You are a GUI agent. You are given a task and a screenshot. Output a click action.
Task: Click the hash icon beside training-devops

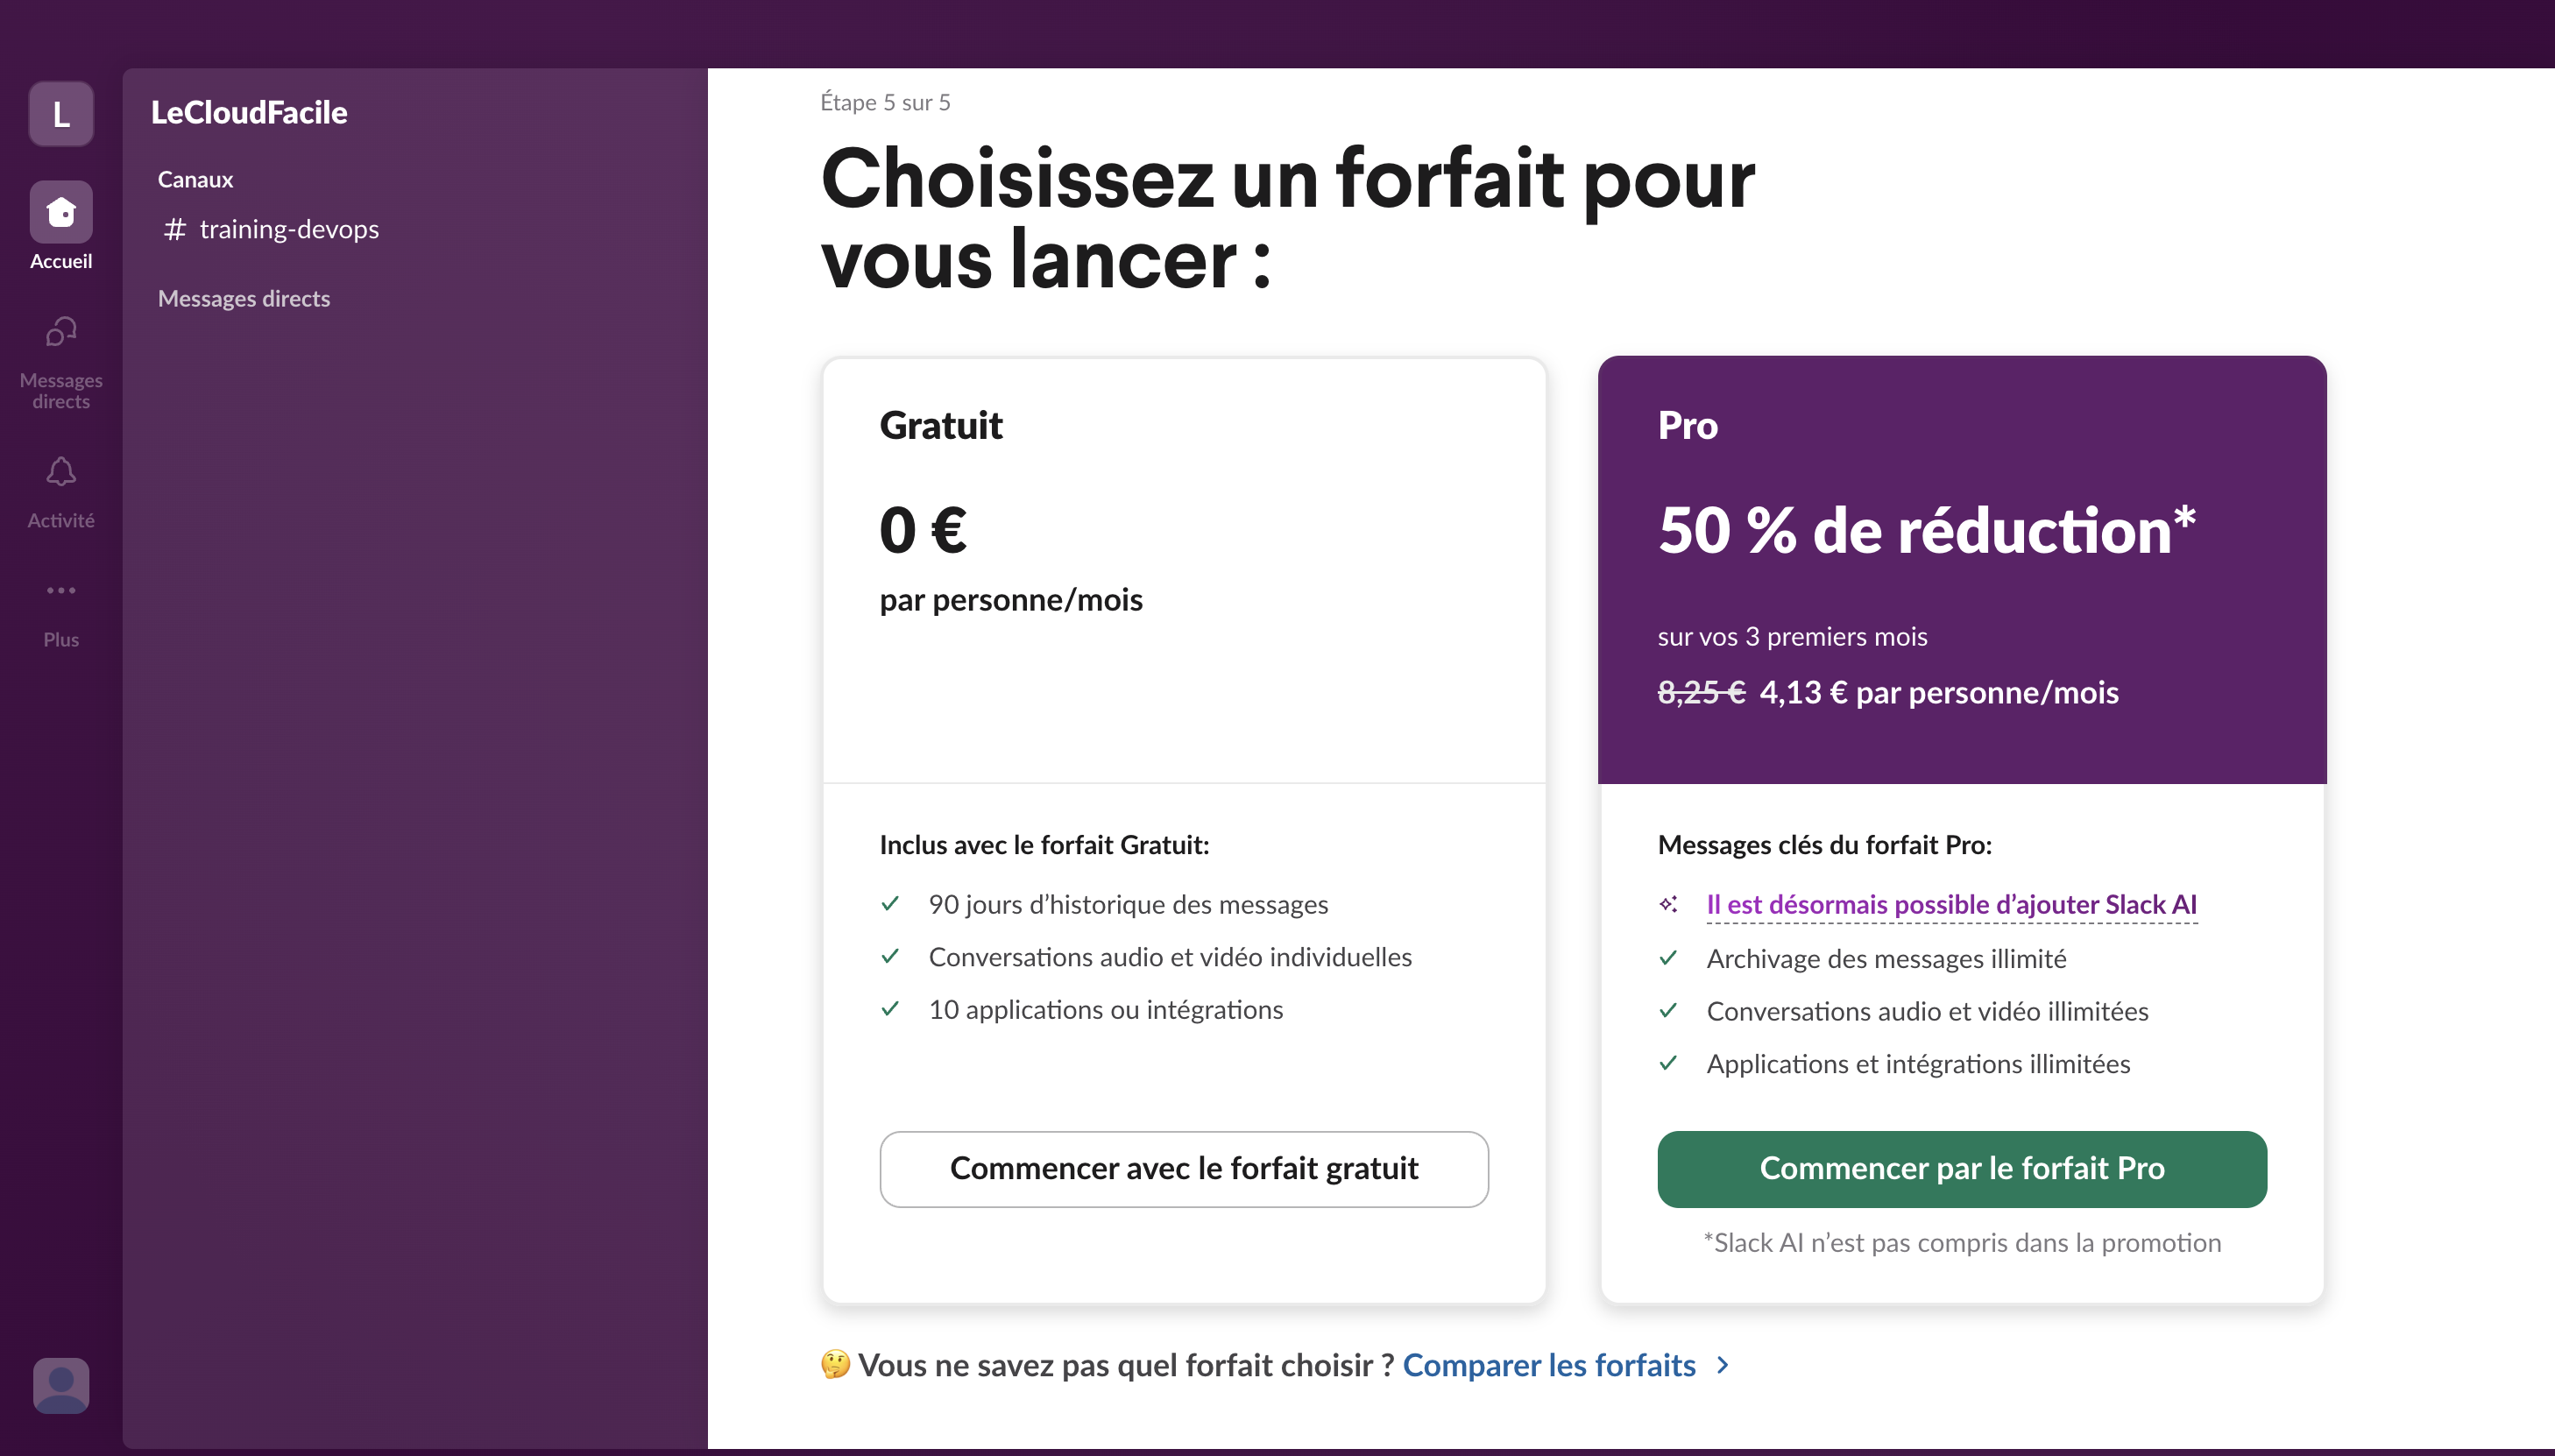175,230
